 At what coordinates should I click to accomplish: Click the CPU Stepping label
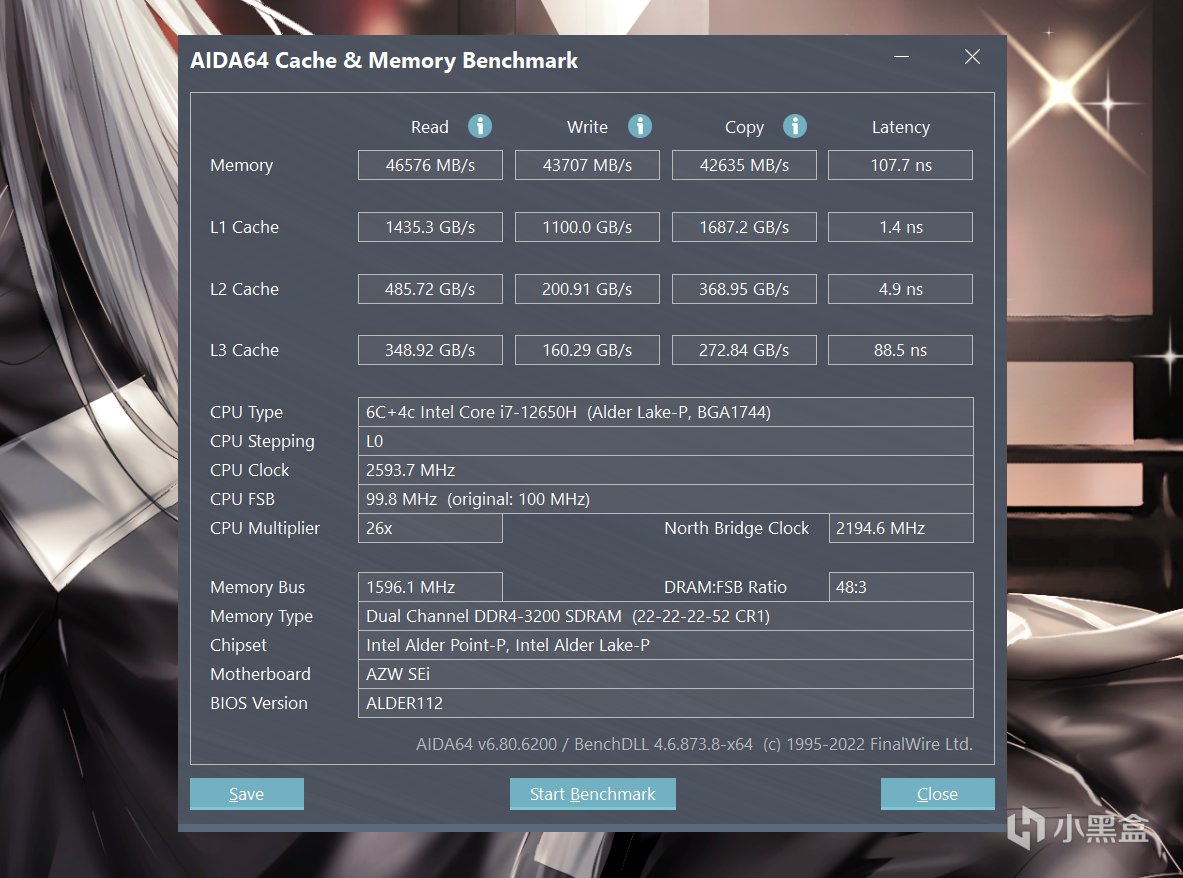tap(263, 441)
